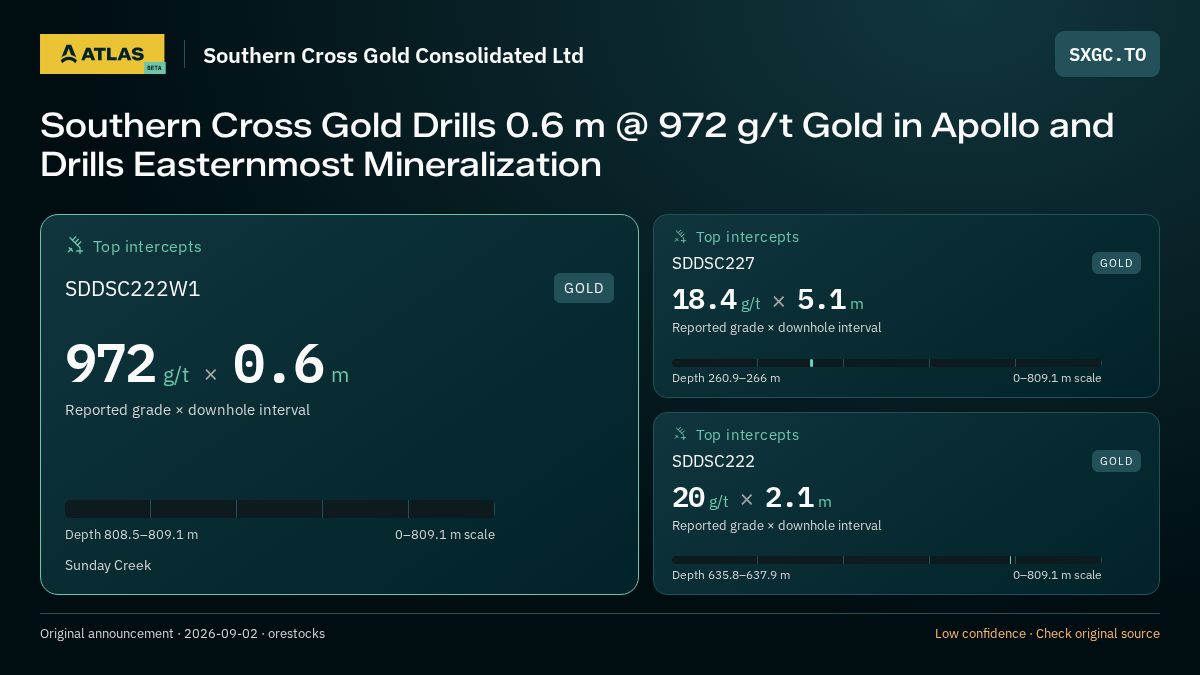The width and height of the screenshot is (1200, 675).
Task: Click 'Depth 635.8–637.9 m' label
Action: pyautogui.click(x=731, y=575)
